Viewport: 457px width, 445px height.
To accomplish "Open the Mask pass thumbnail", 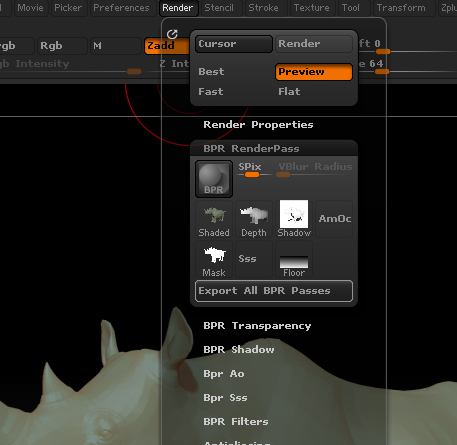I will pyautogui.click(x=214, y=259).
